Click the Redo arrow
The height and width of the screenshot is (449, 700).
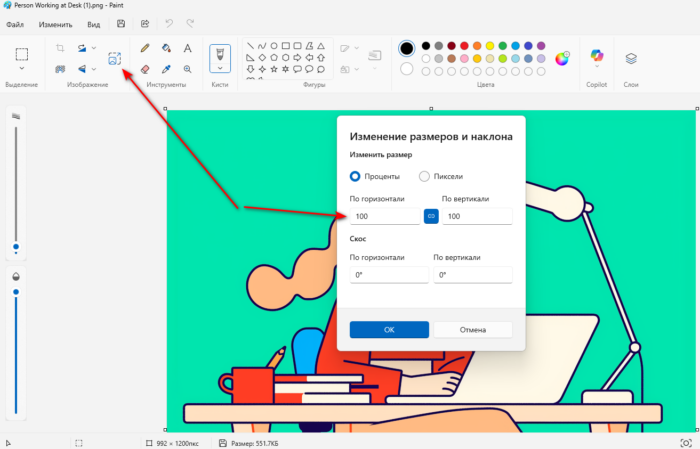pyautogui.click(x=190, y=24)
